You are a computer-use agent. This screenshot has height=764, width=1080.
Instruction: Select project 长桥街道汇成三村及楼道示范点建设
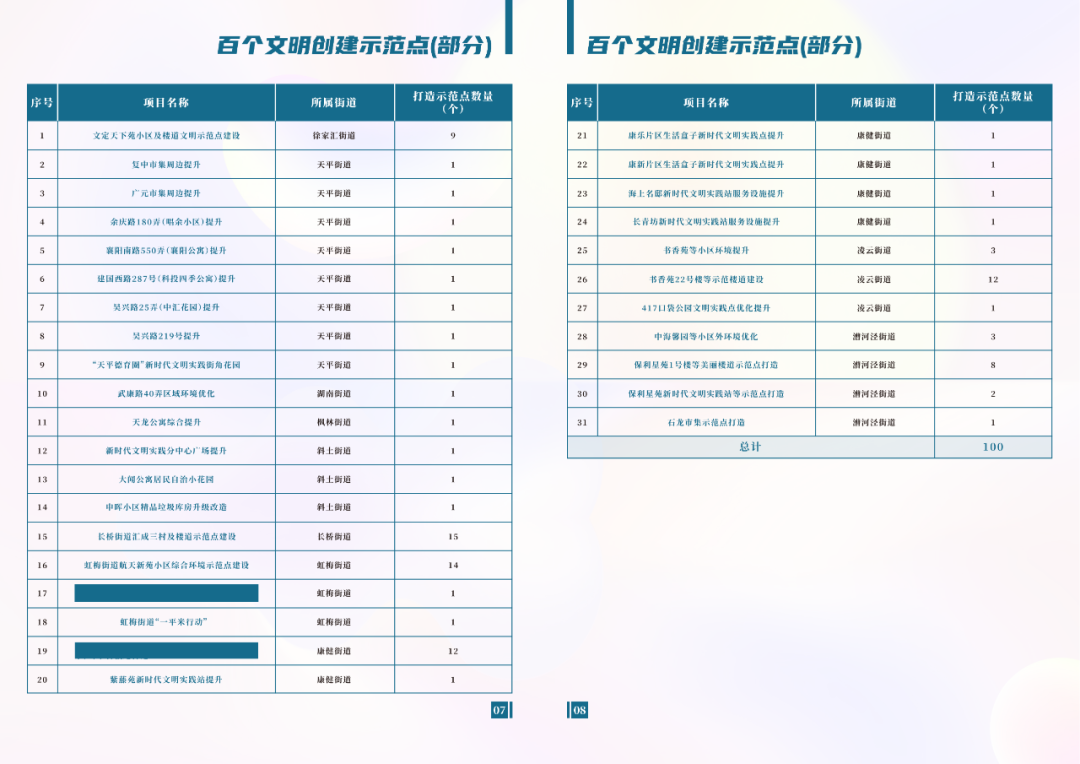166,537
